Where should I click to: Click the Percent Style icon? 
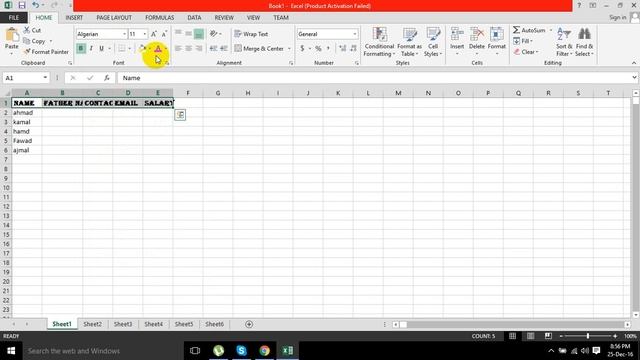(x=318, y=49)
